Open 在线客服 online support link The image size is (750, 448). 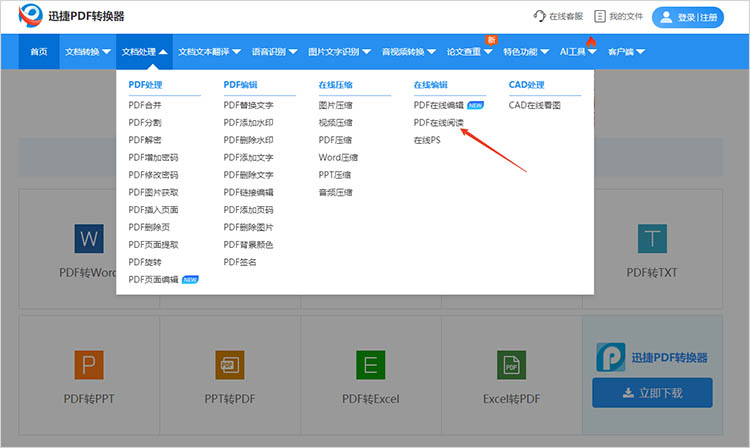(558, 16)
